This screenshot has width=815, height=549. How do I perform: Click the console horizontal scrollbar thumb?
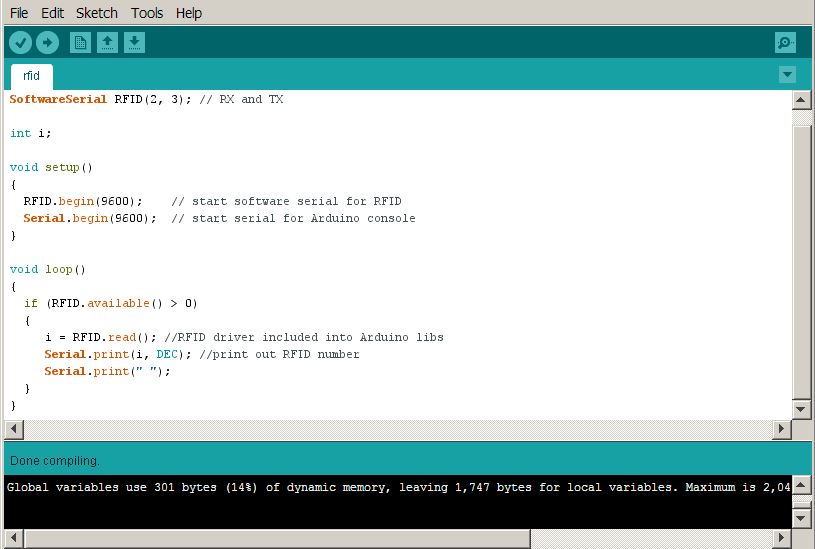tap(277, 538)
